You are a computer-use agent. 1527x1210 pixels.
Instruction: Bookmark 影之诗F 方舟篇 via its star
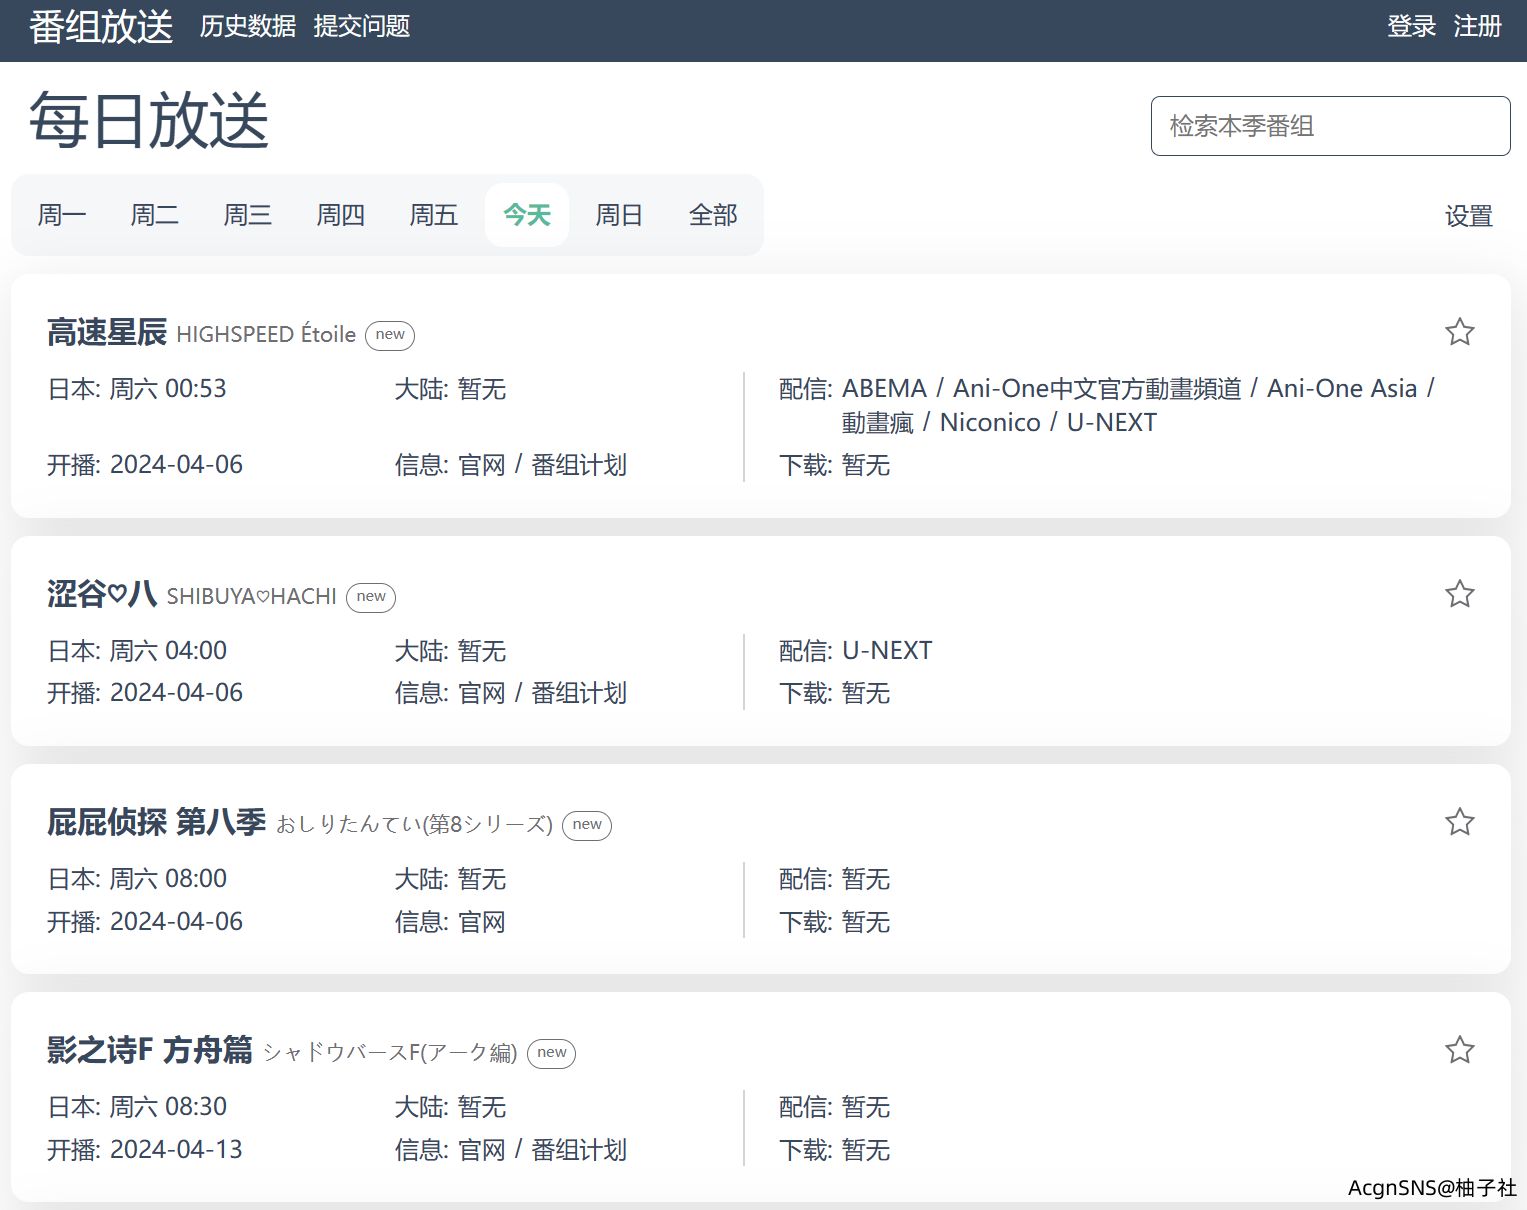click(x=1459, y=1050)
